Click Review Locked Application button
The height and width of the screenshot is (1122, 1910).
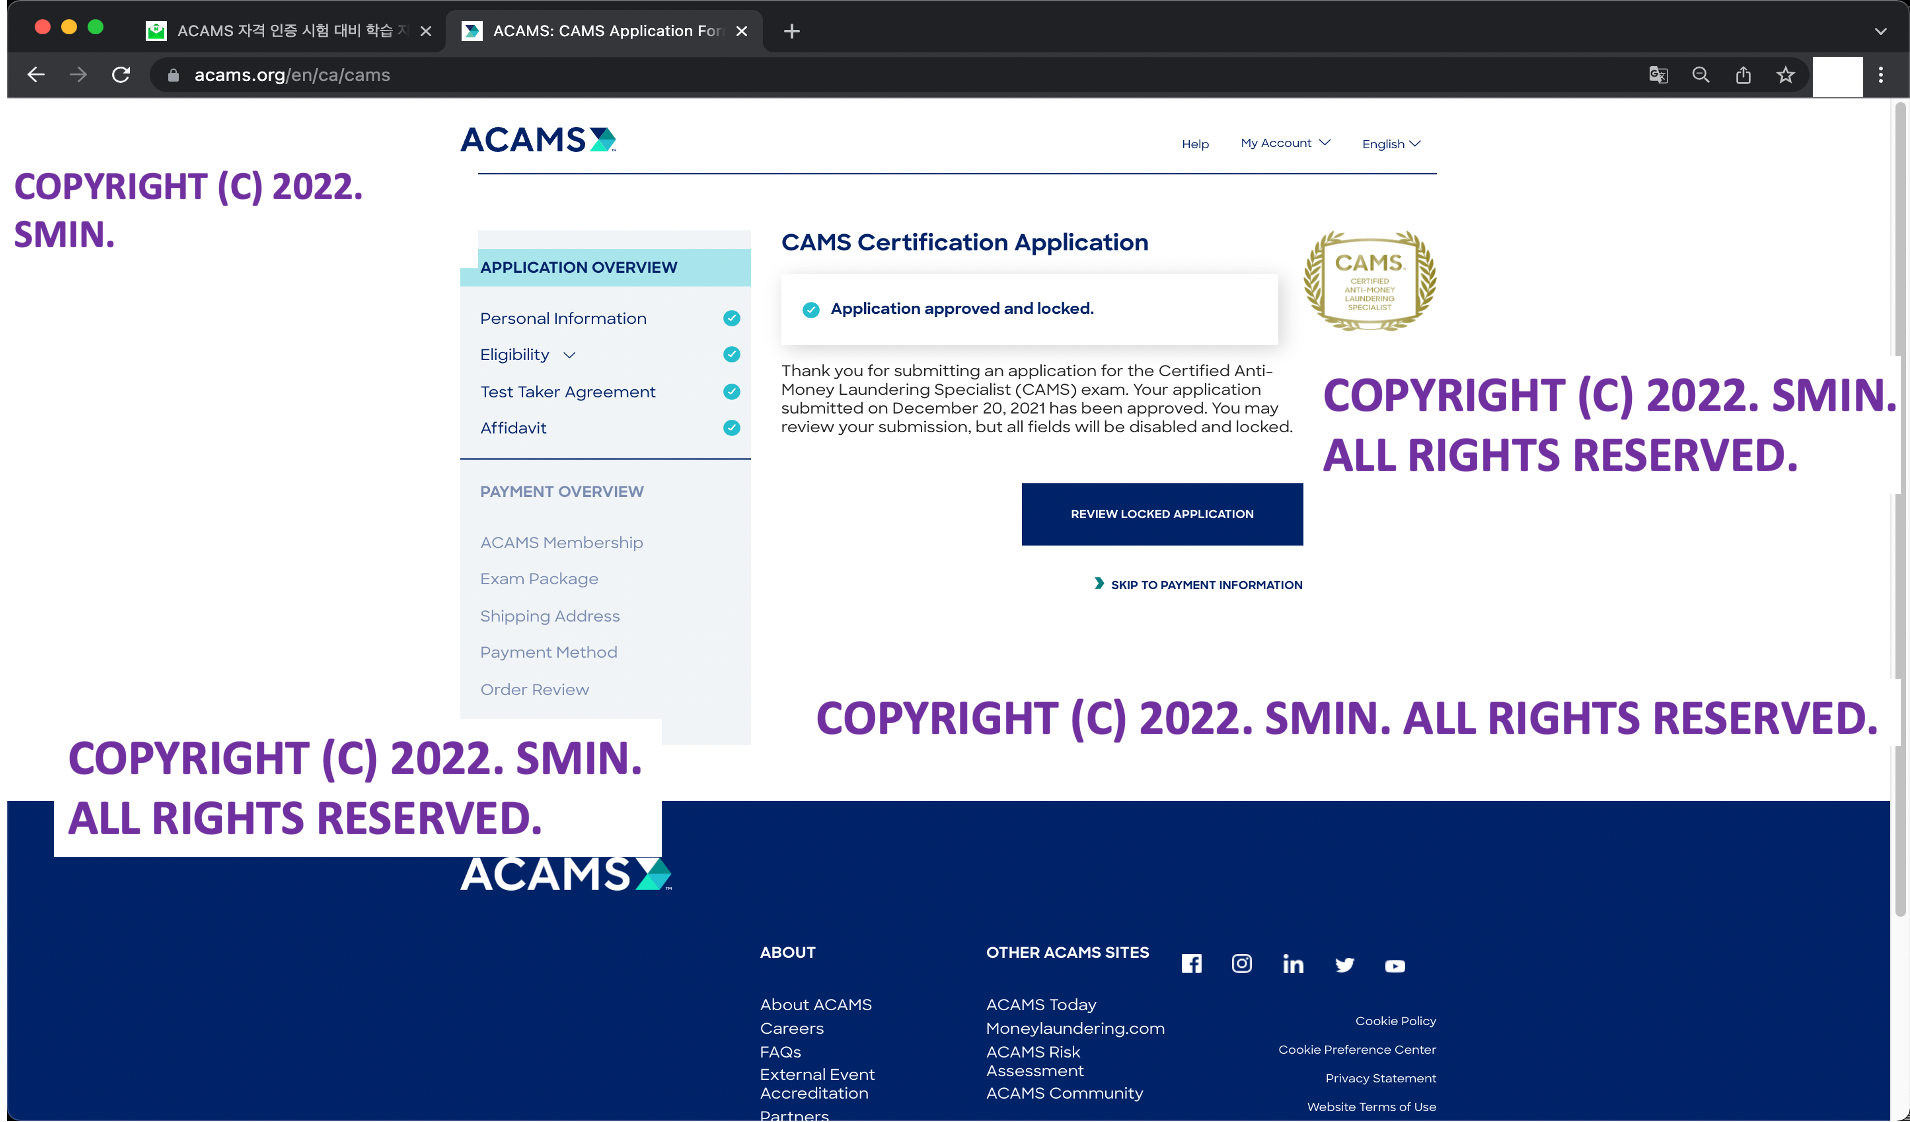1162,514
